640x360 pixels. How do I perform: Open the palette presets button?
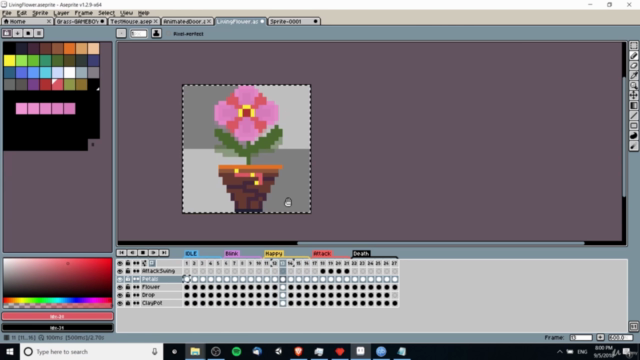tap(28, 33)
